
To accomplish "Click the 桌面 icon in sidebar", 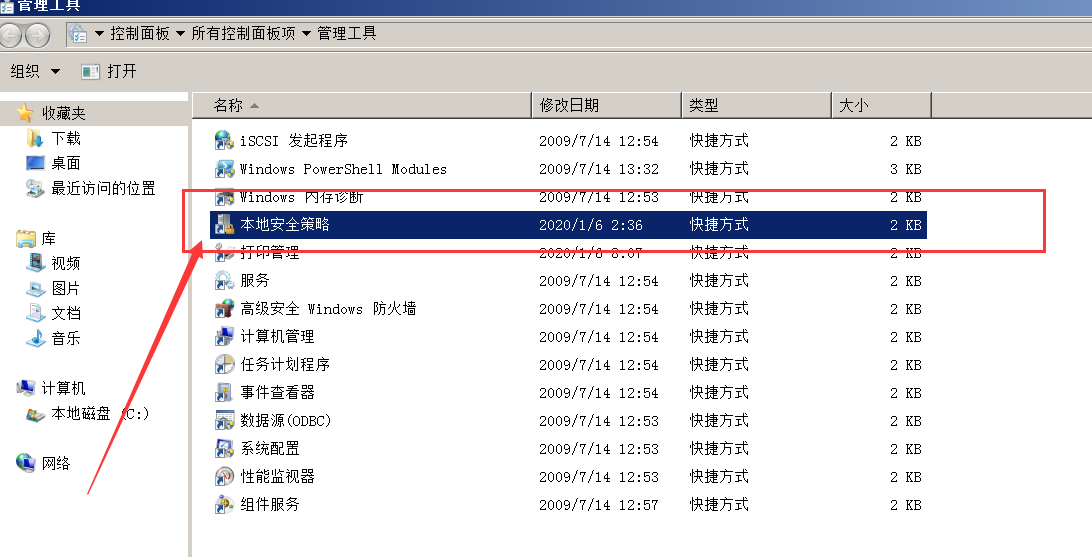I will [x=35, y=163].
